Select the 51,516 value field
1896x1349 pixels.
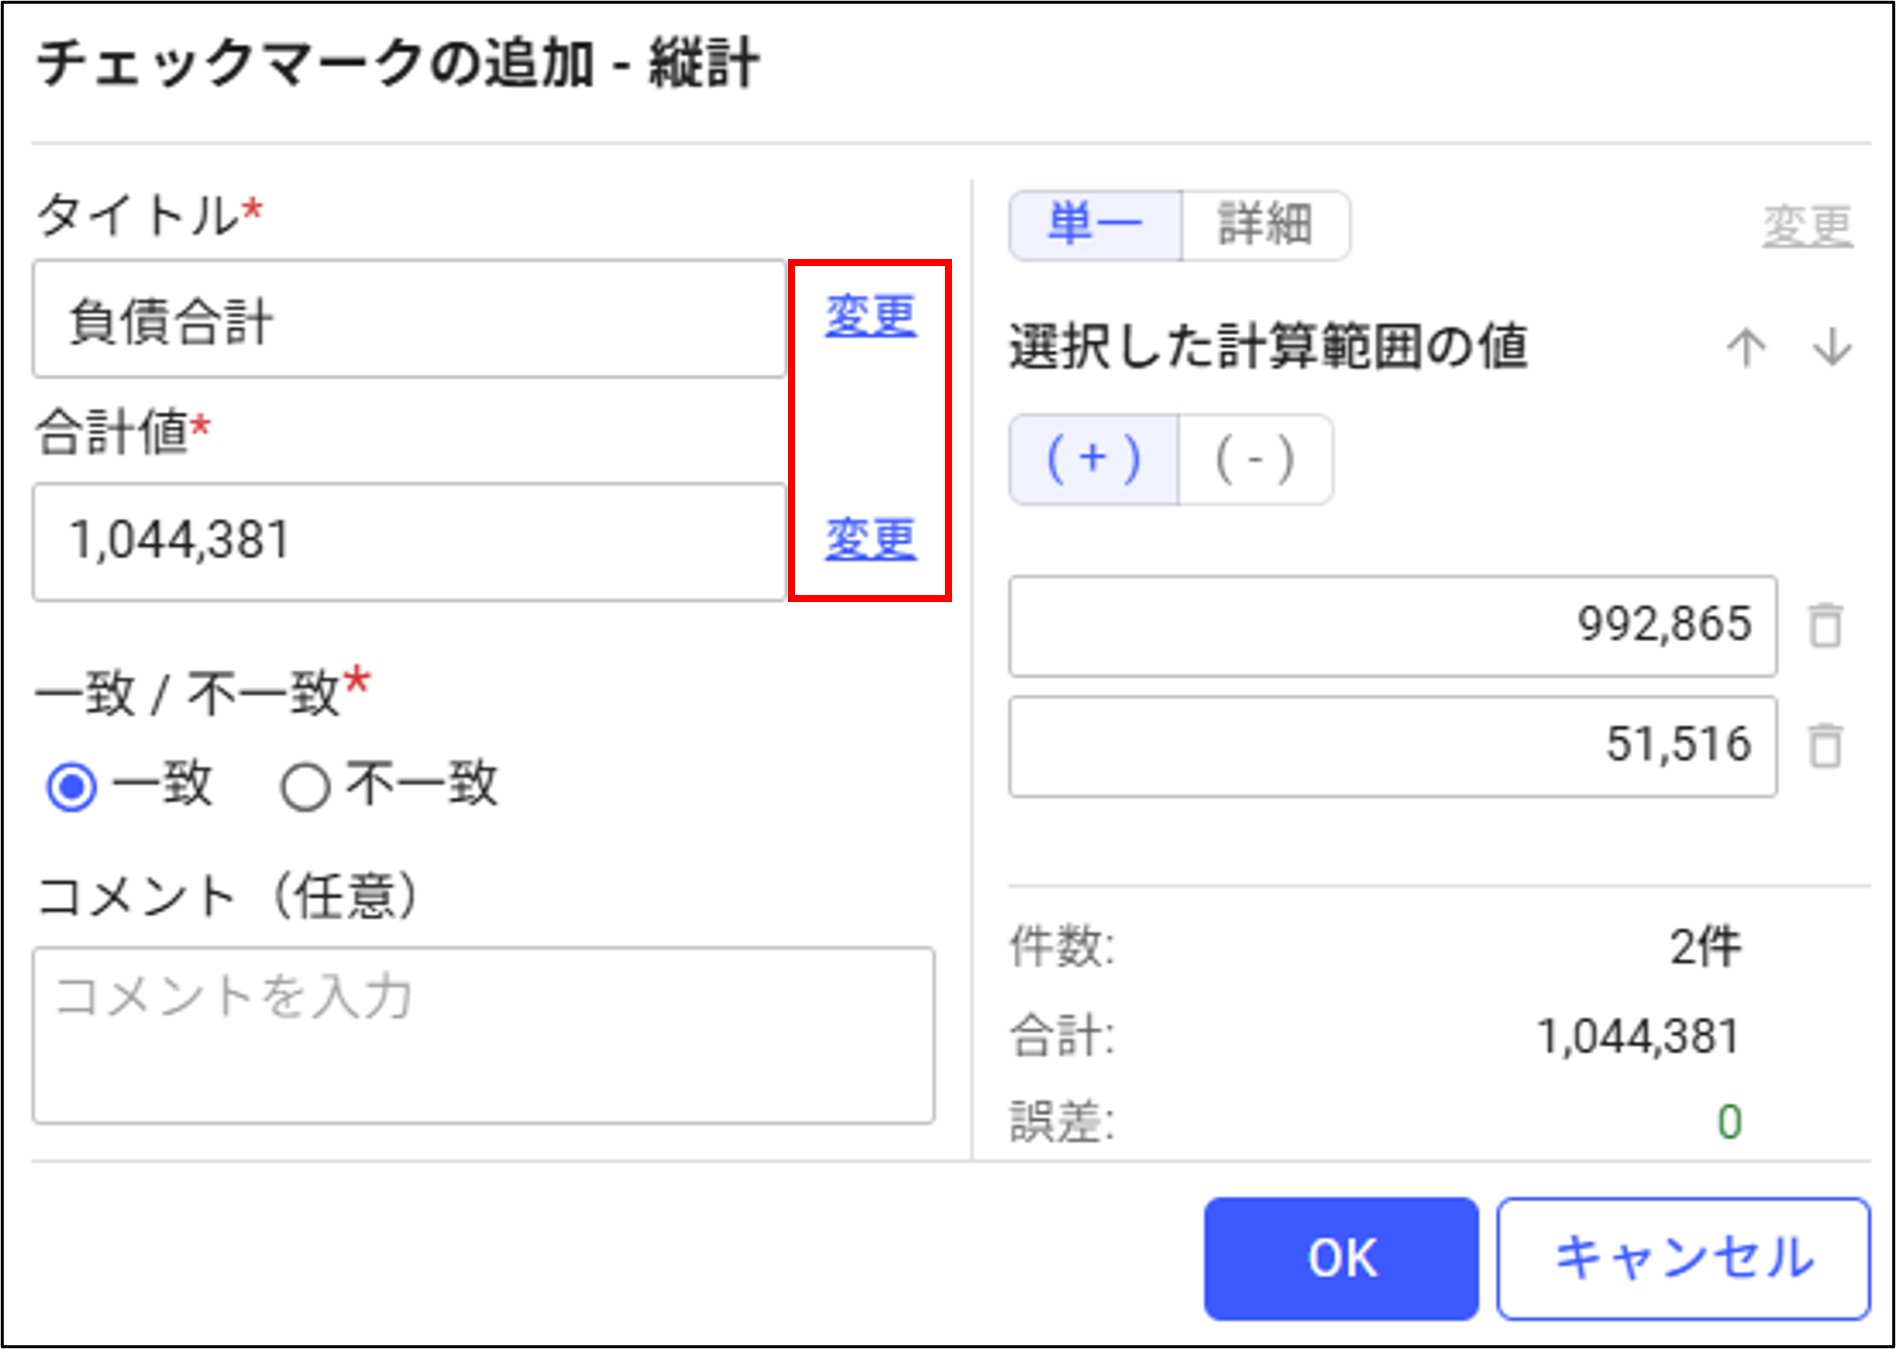coord(1393,746)
